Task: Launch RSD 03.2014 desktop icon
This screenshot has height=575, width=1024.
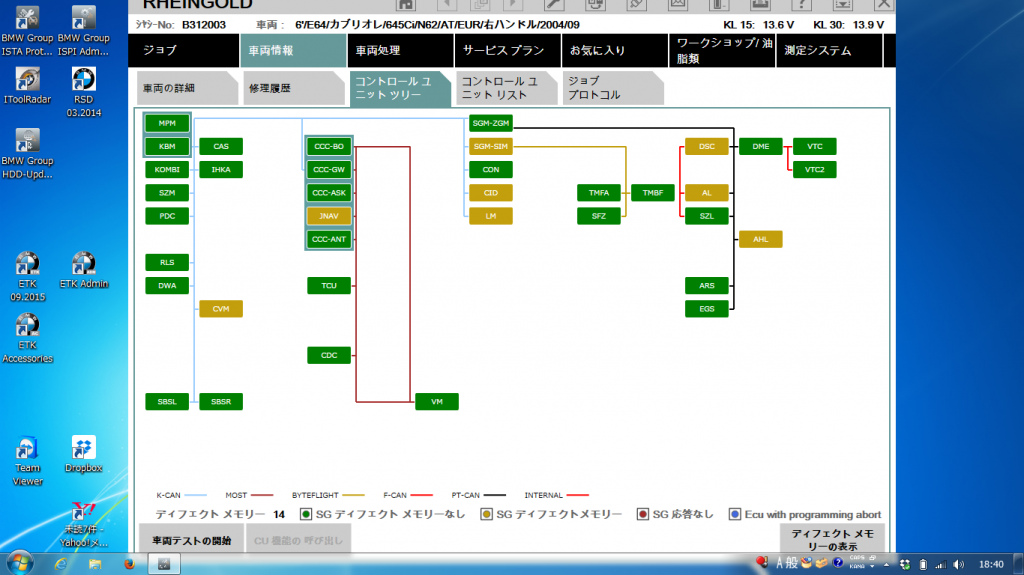Action: [84, 92]
